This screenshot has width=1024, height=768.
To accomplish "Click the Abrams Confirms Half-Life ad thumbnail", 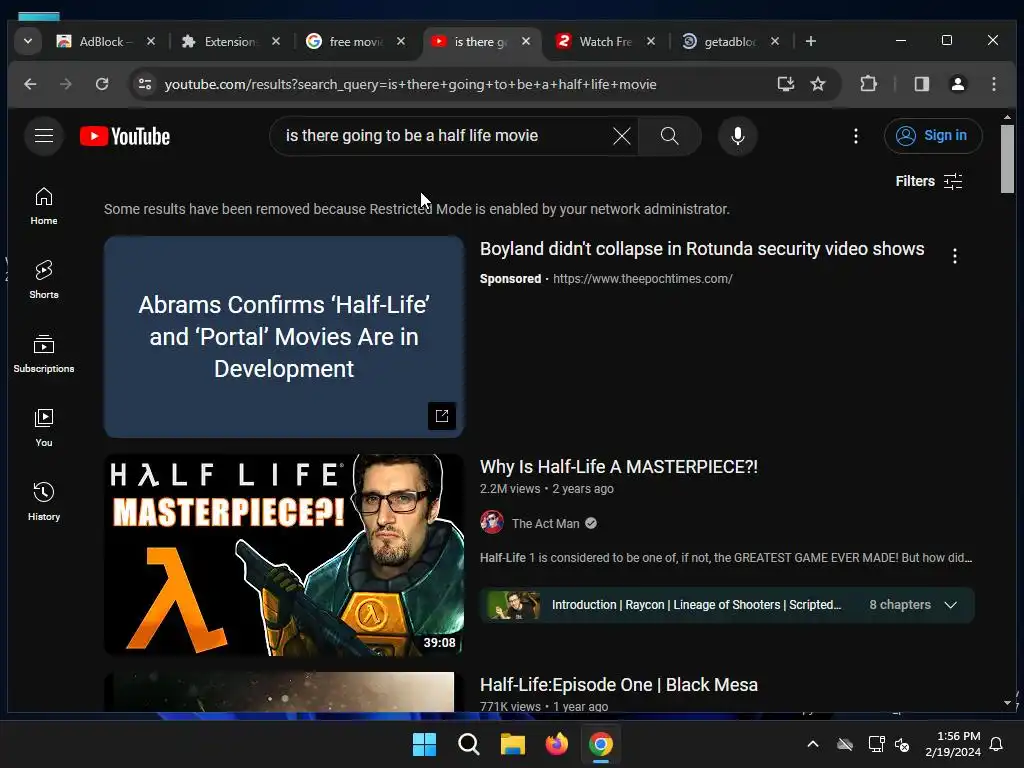I will coord(283,337).
